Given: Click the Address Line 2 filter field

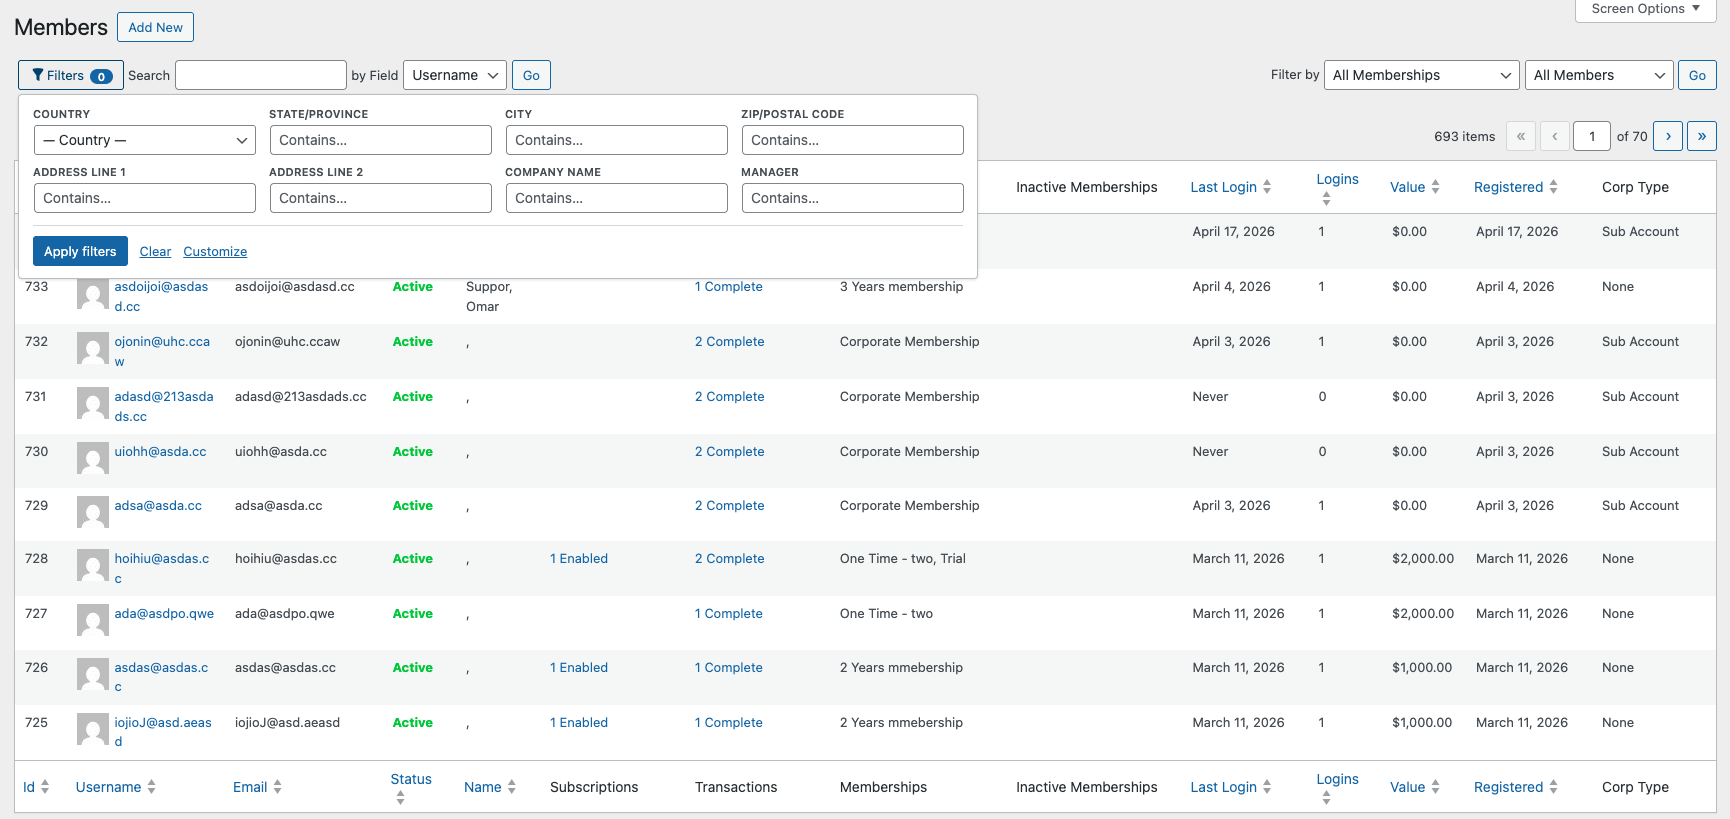Looking at the screenshot, I should [x=381, y=198].
